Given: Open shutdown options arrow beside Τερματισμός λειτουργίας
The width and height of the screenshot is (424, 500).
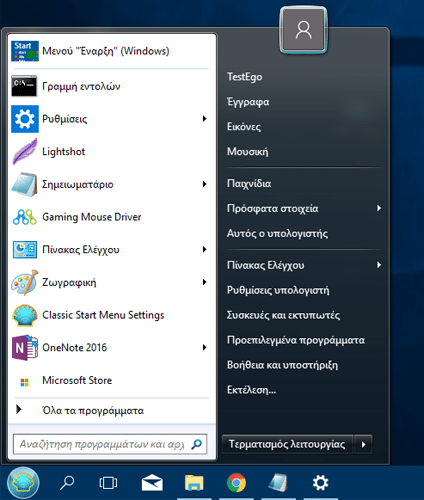Looking at the screenshot, I should 363,444.
